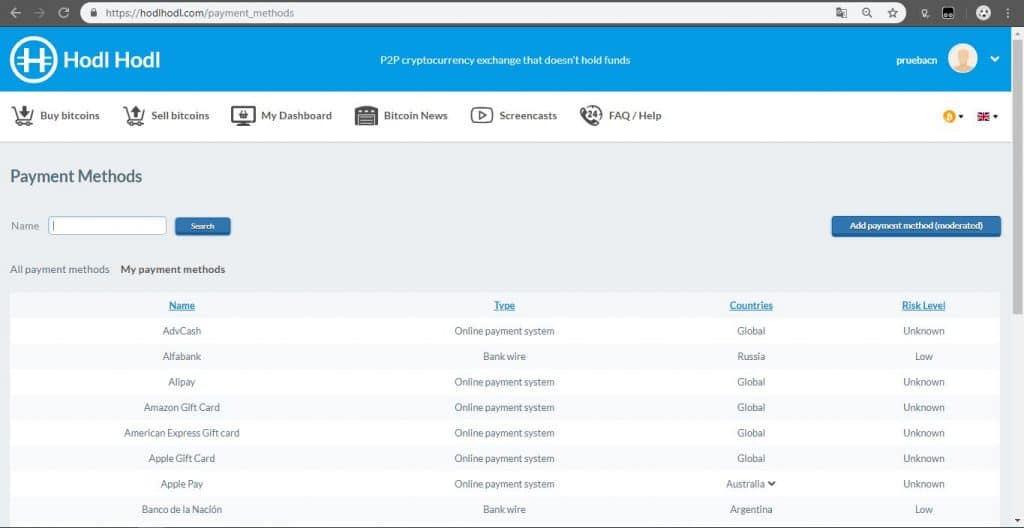Click the Alfabank row name

(182, 357)
